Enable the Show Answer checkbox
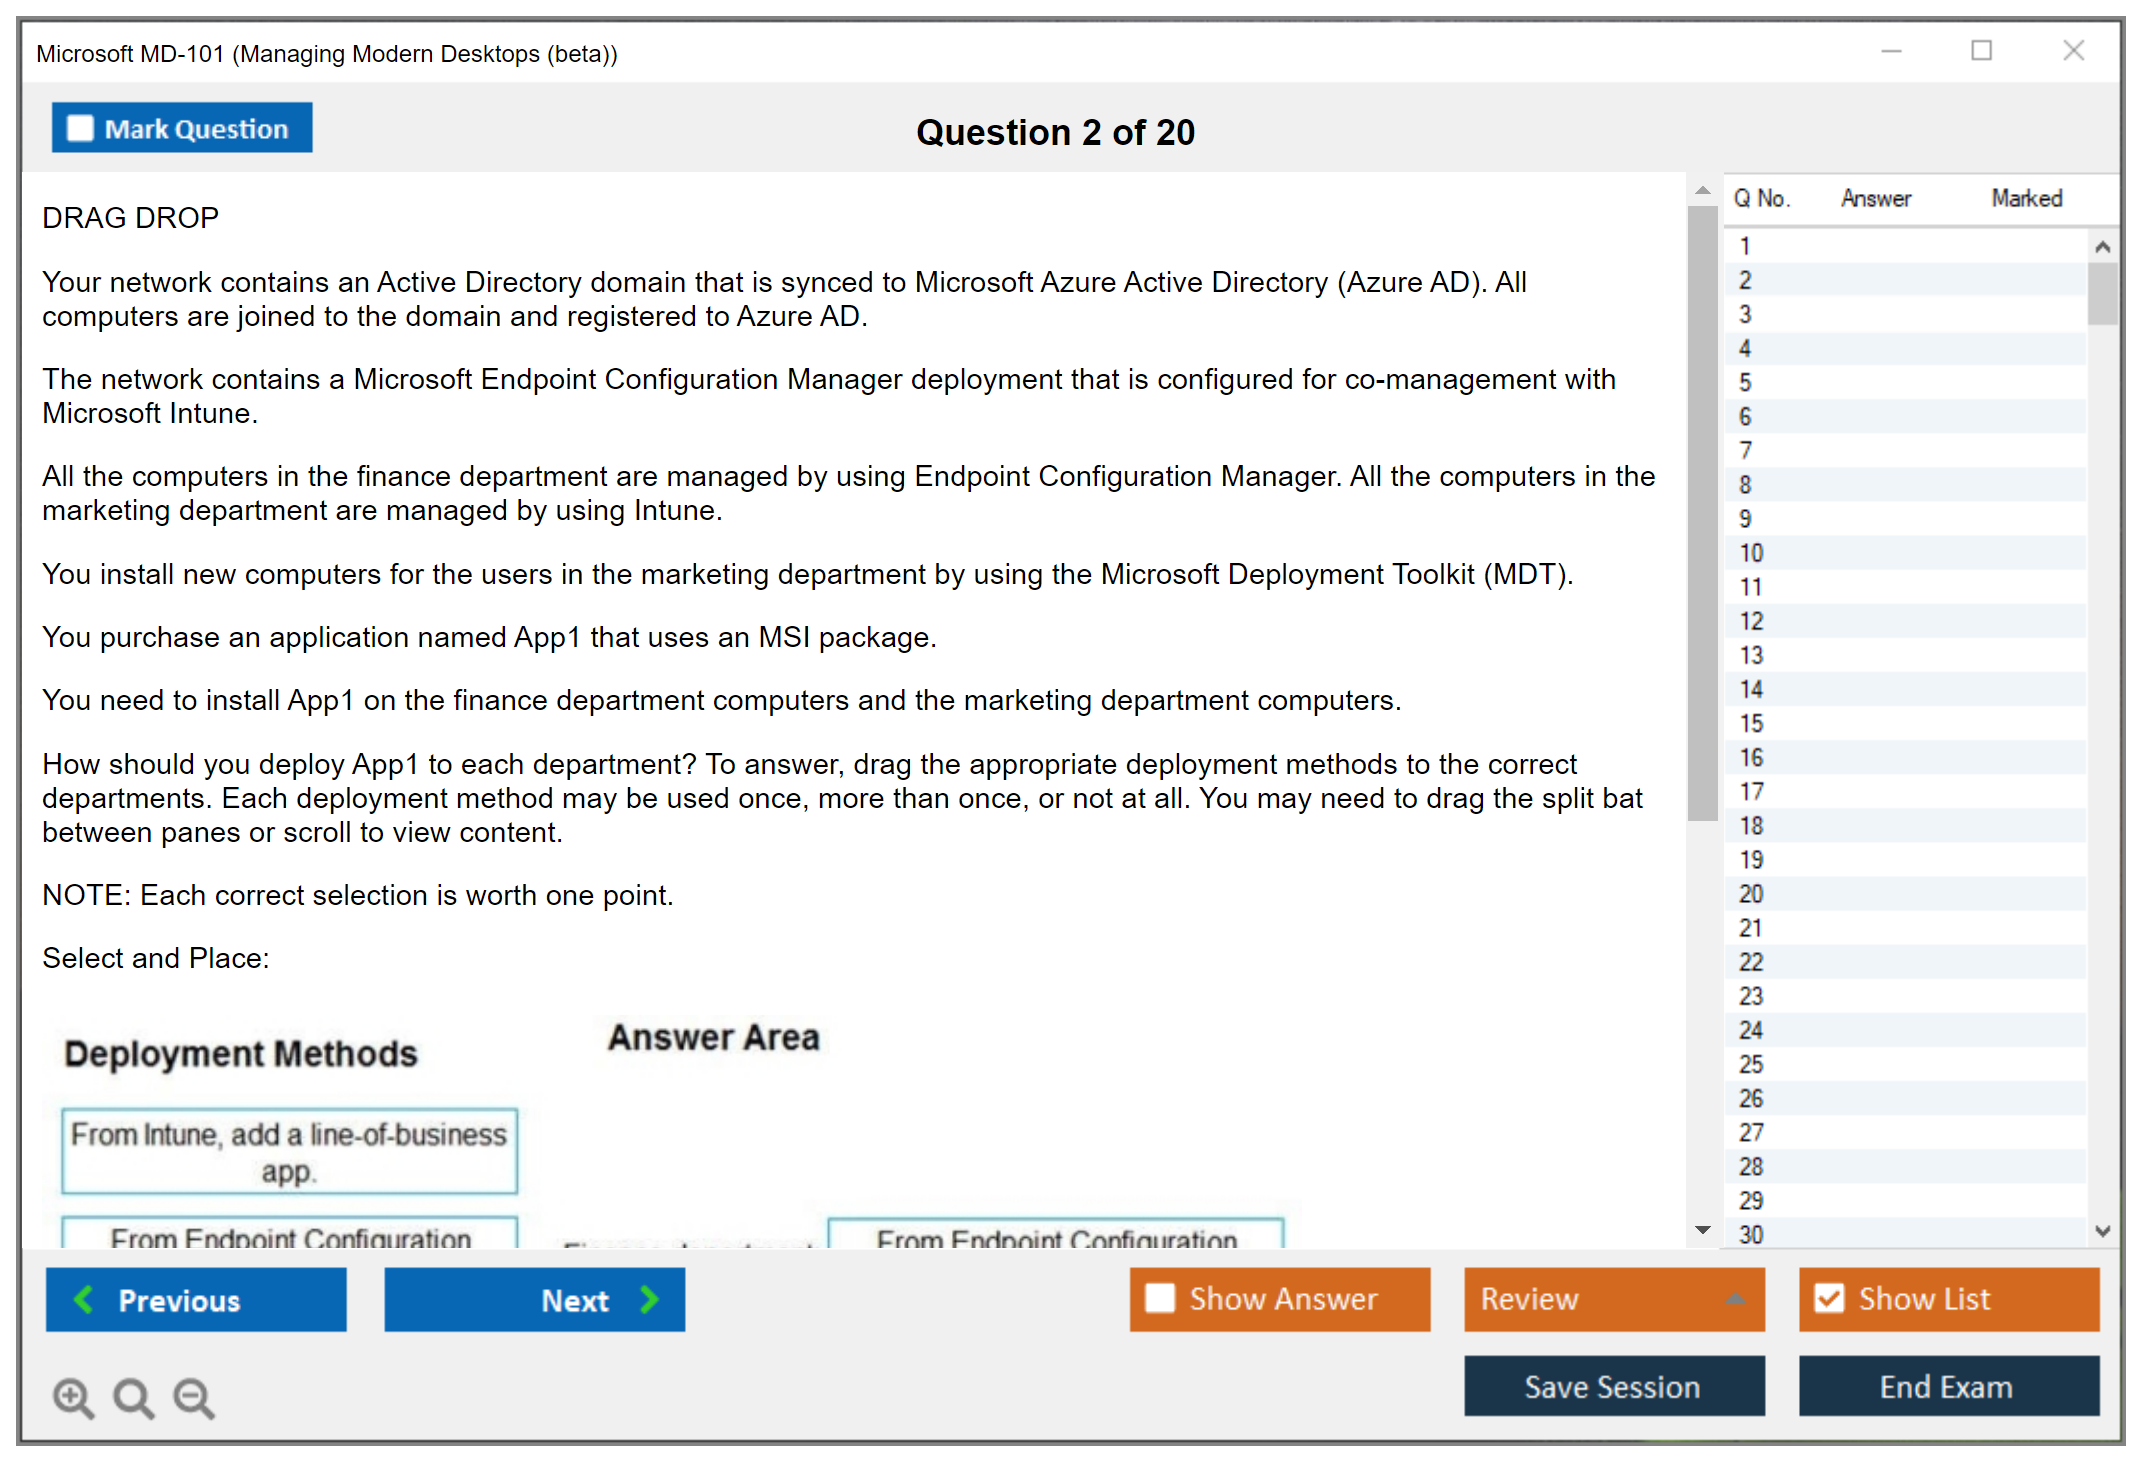 [1160, 1298]
